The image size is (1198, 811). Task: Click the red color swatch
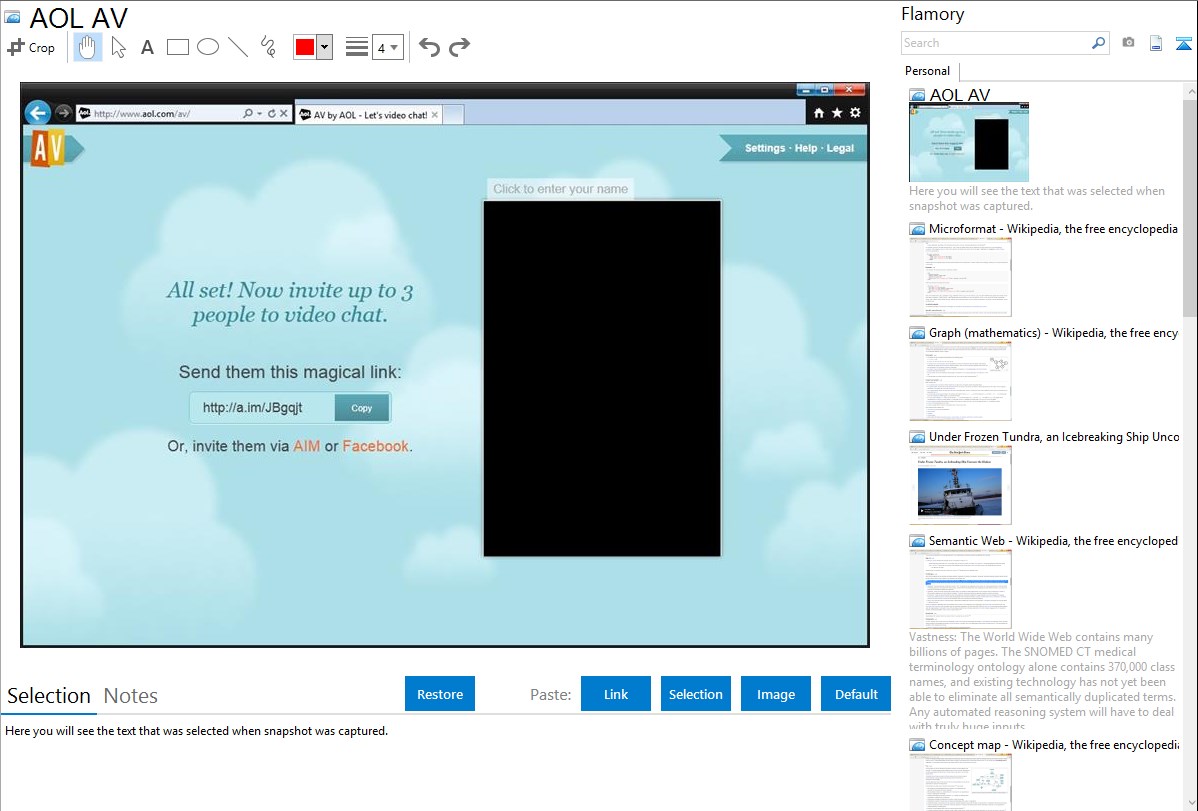coord(305,47)
